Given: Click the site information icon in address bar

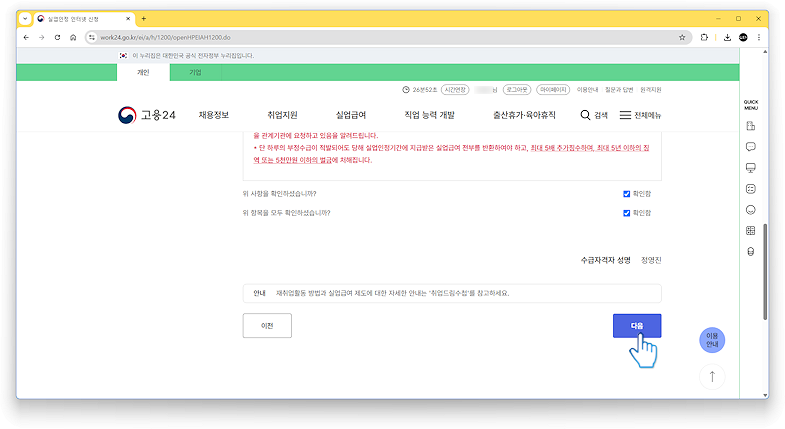Looking at the screenshot, I should [x=92, y=38].
